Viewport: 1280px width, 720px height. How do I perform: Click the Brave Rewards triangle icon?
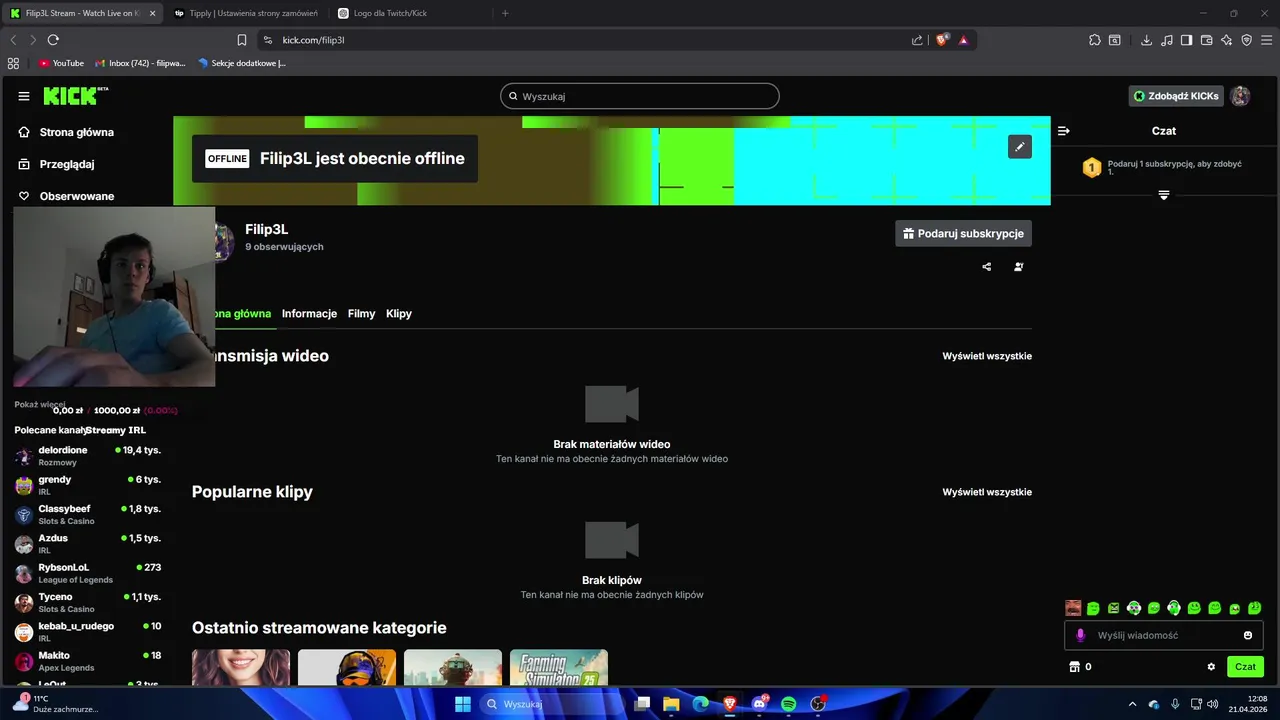pyautogui.click(x=963, y=40)
